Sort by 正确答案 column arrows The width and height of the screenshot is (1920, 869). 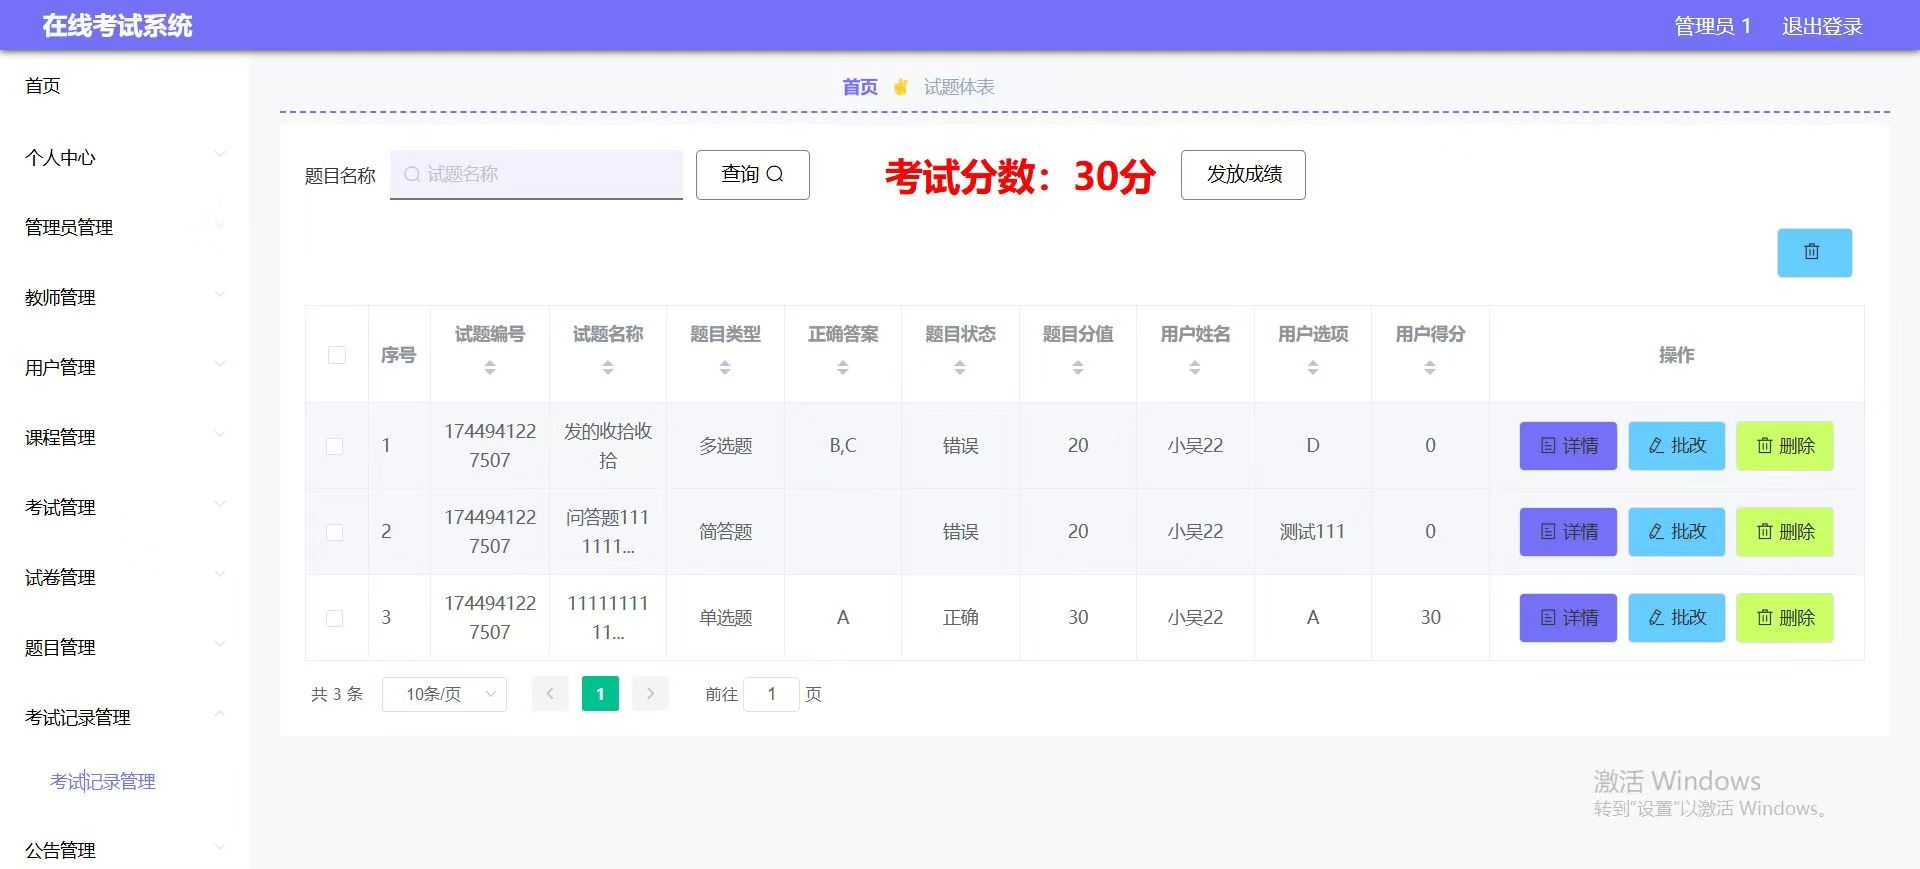tap(843, 368)
